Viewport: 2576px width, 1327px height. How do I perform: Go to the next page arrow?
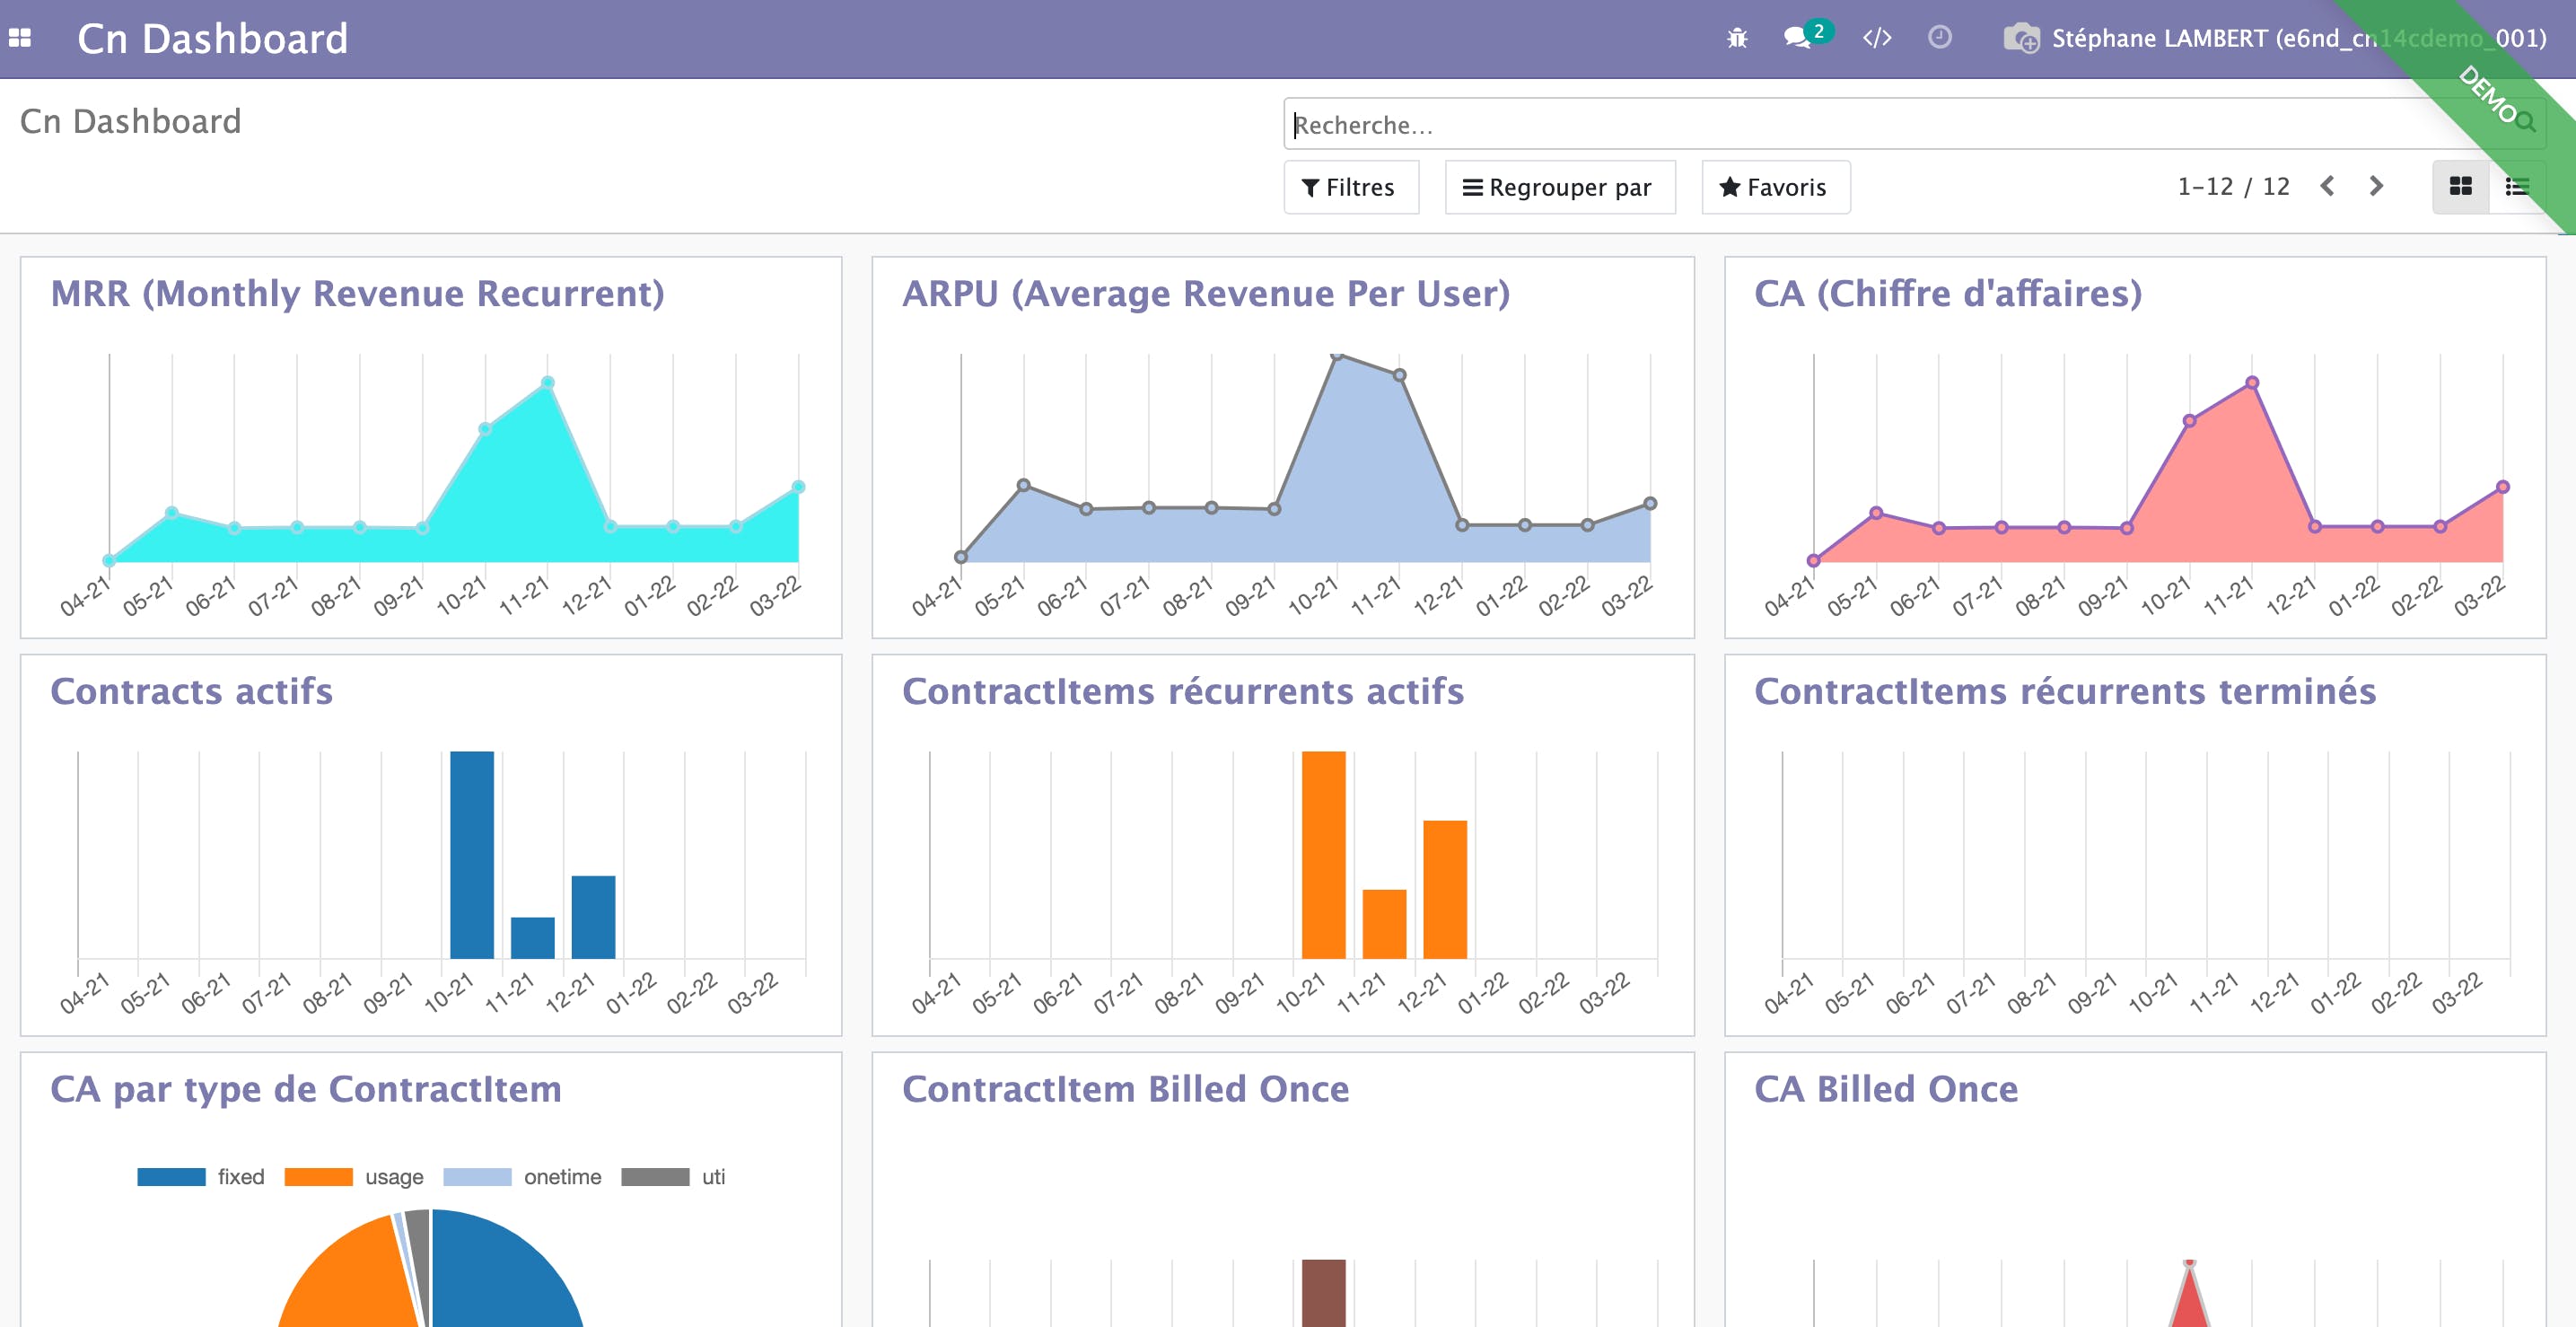click(2376, 187)
